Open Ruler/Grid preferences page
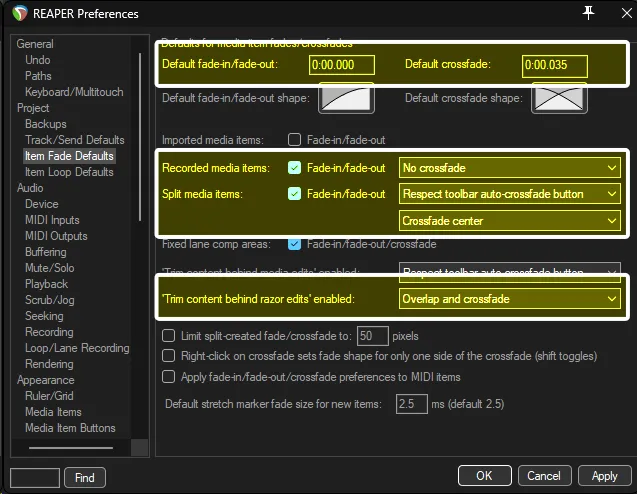Image resolution: width=637 pixels, height=494 pixels. 49,396
